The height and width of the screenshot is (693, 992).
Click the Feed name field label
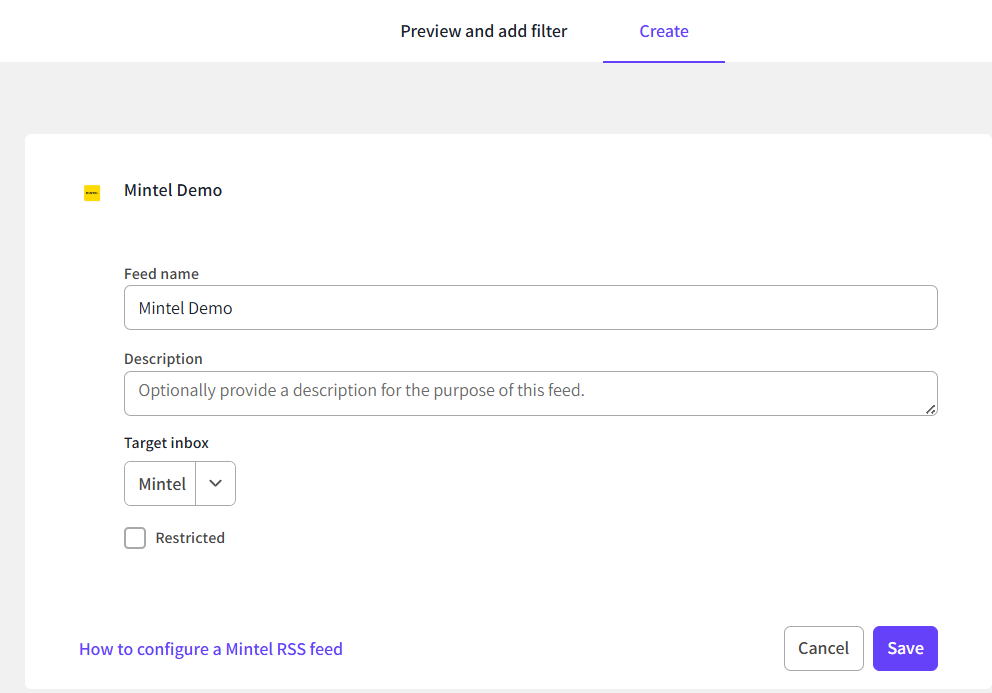pyautogui.click(x=161, y=274)
